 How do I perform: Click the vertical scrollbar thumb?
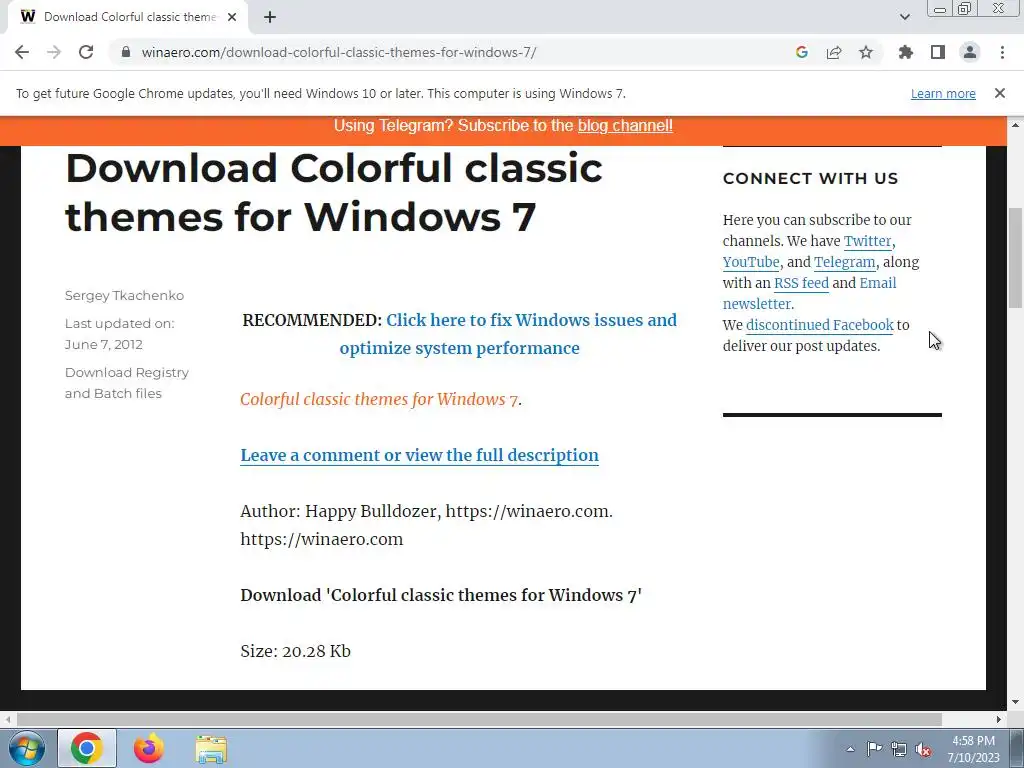1015,258
